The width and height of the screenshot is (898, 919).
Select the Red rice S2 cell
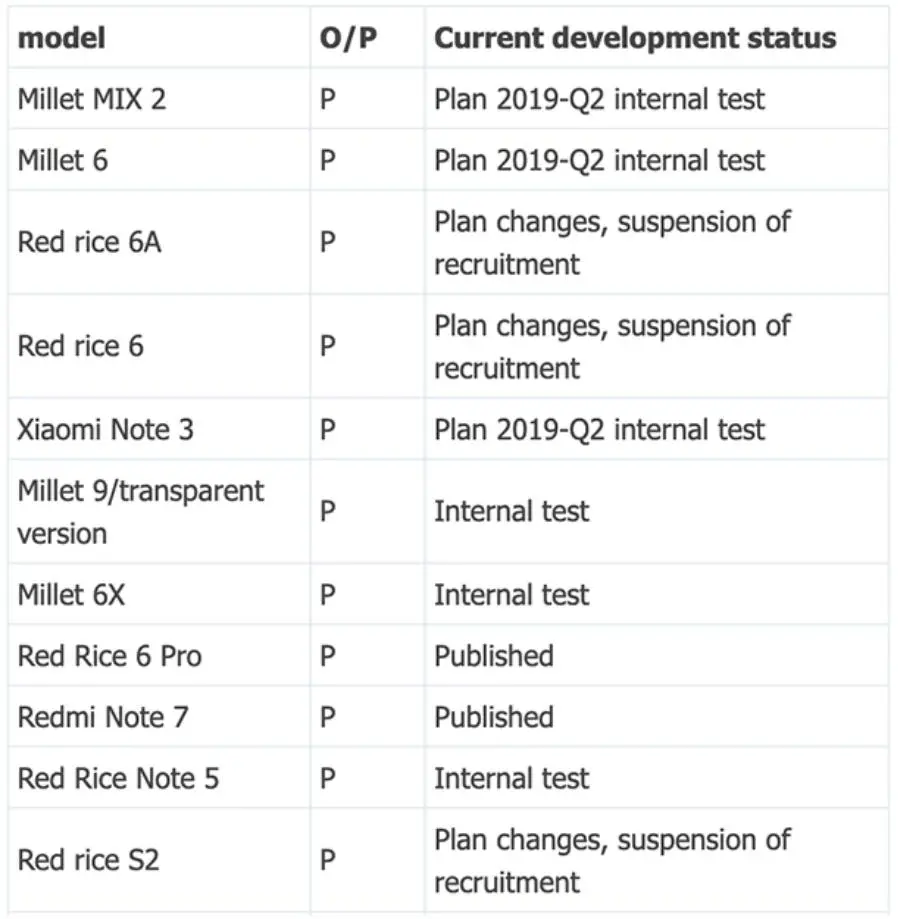[x=159, y=860]
